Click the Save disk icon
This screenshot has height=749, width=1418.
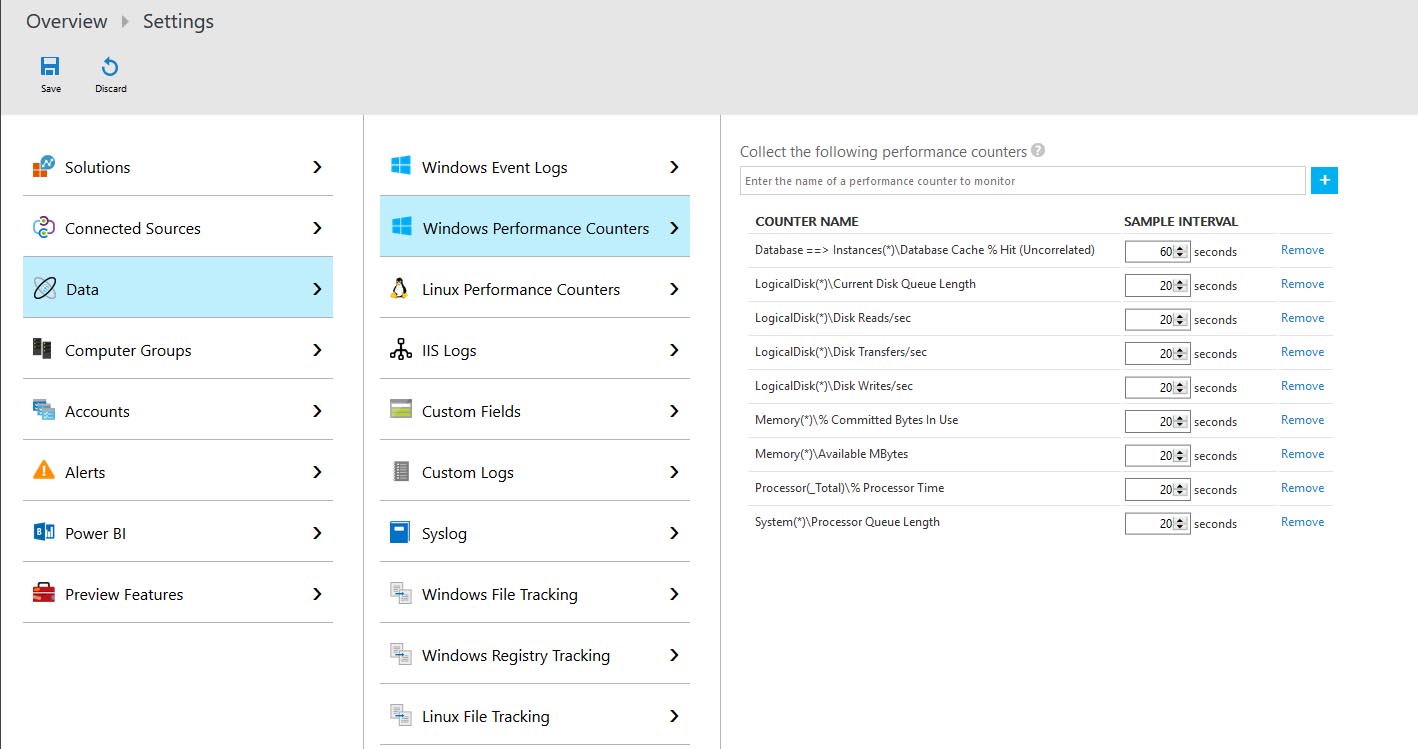pyautogui.click(x=50, y=67)
